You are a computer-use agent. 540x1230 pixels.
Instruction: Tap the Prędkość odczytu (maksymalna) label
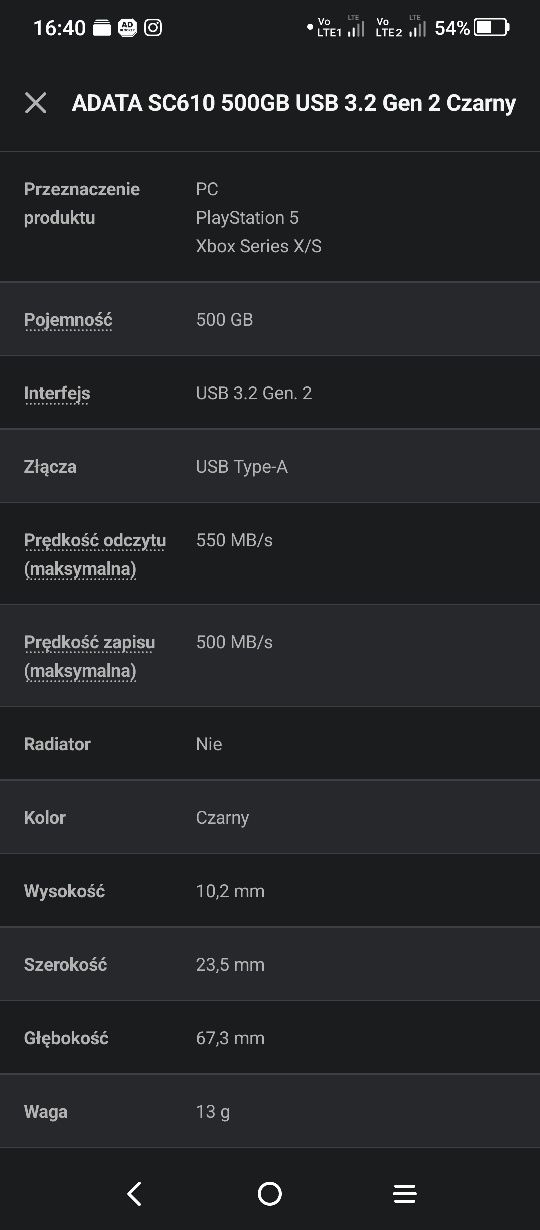tap(95, 555)
